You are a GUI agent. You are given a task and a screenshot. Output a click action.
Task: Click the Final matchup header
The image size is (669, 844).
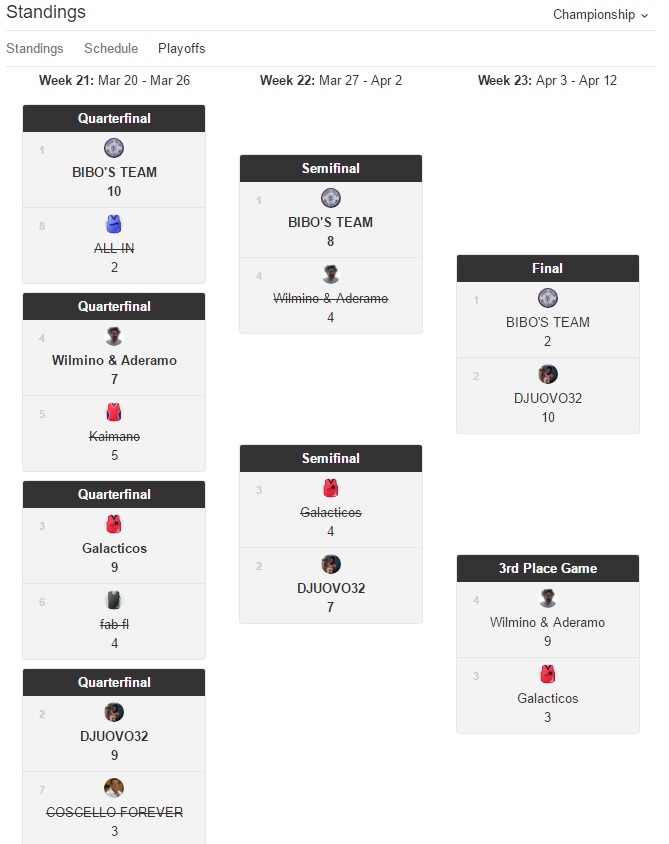click(548, 268)
